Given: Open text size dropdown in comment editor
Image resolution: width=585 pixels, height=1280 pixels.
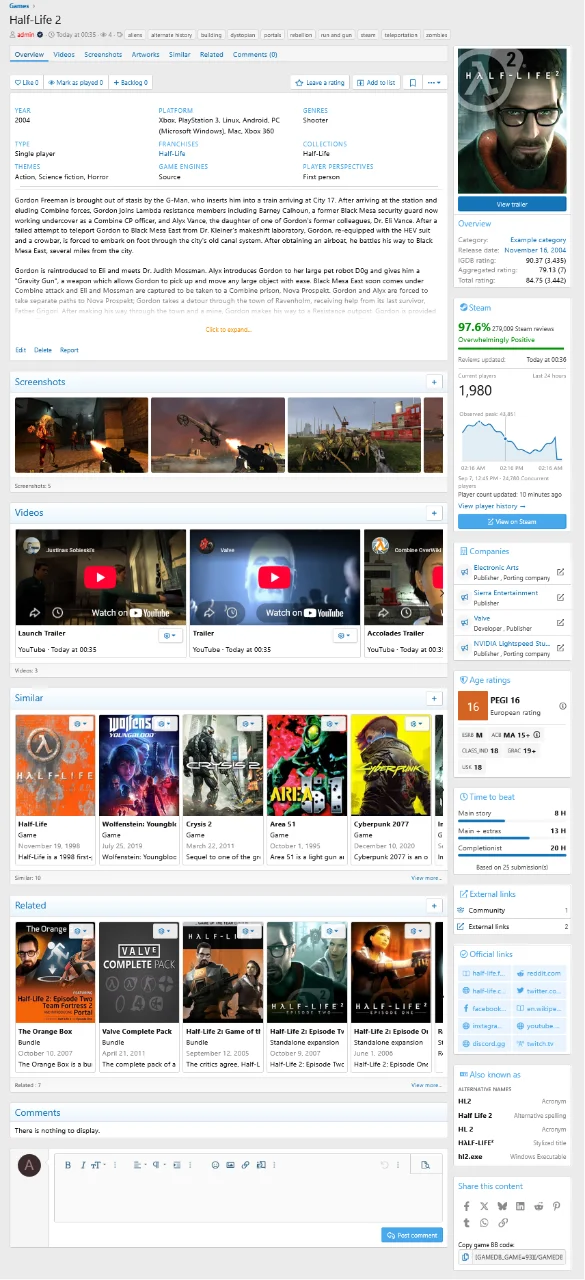Looking at the screenshot, I should (x=99, y=1165).
